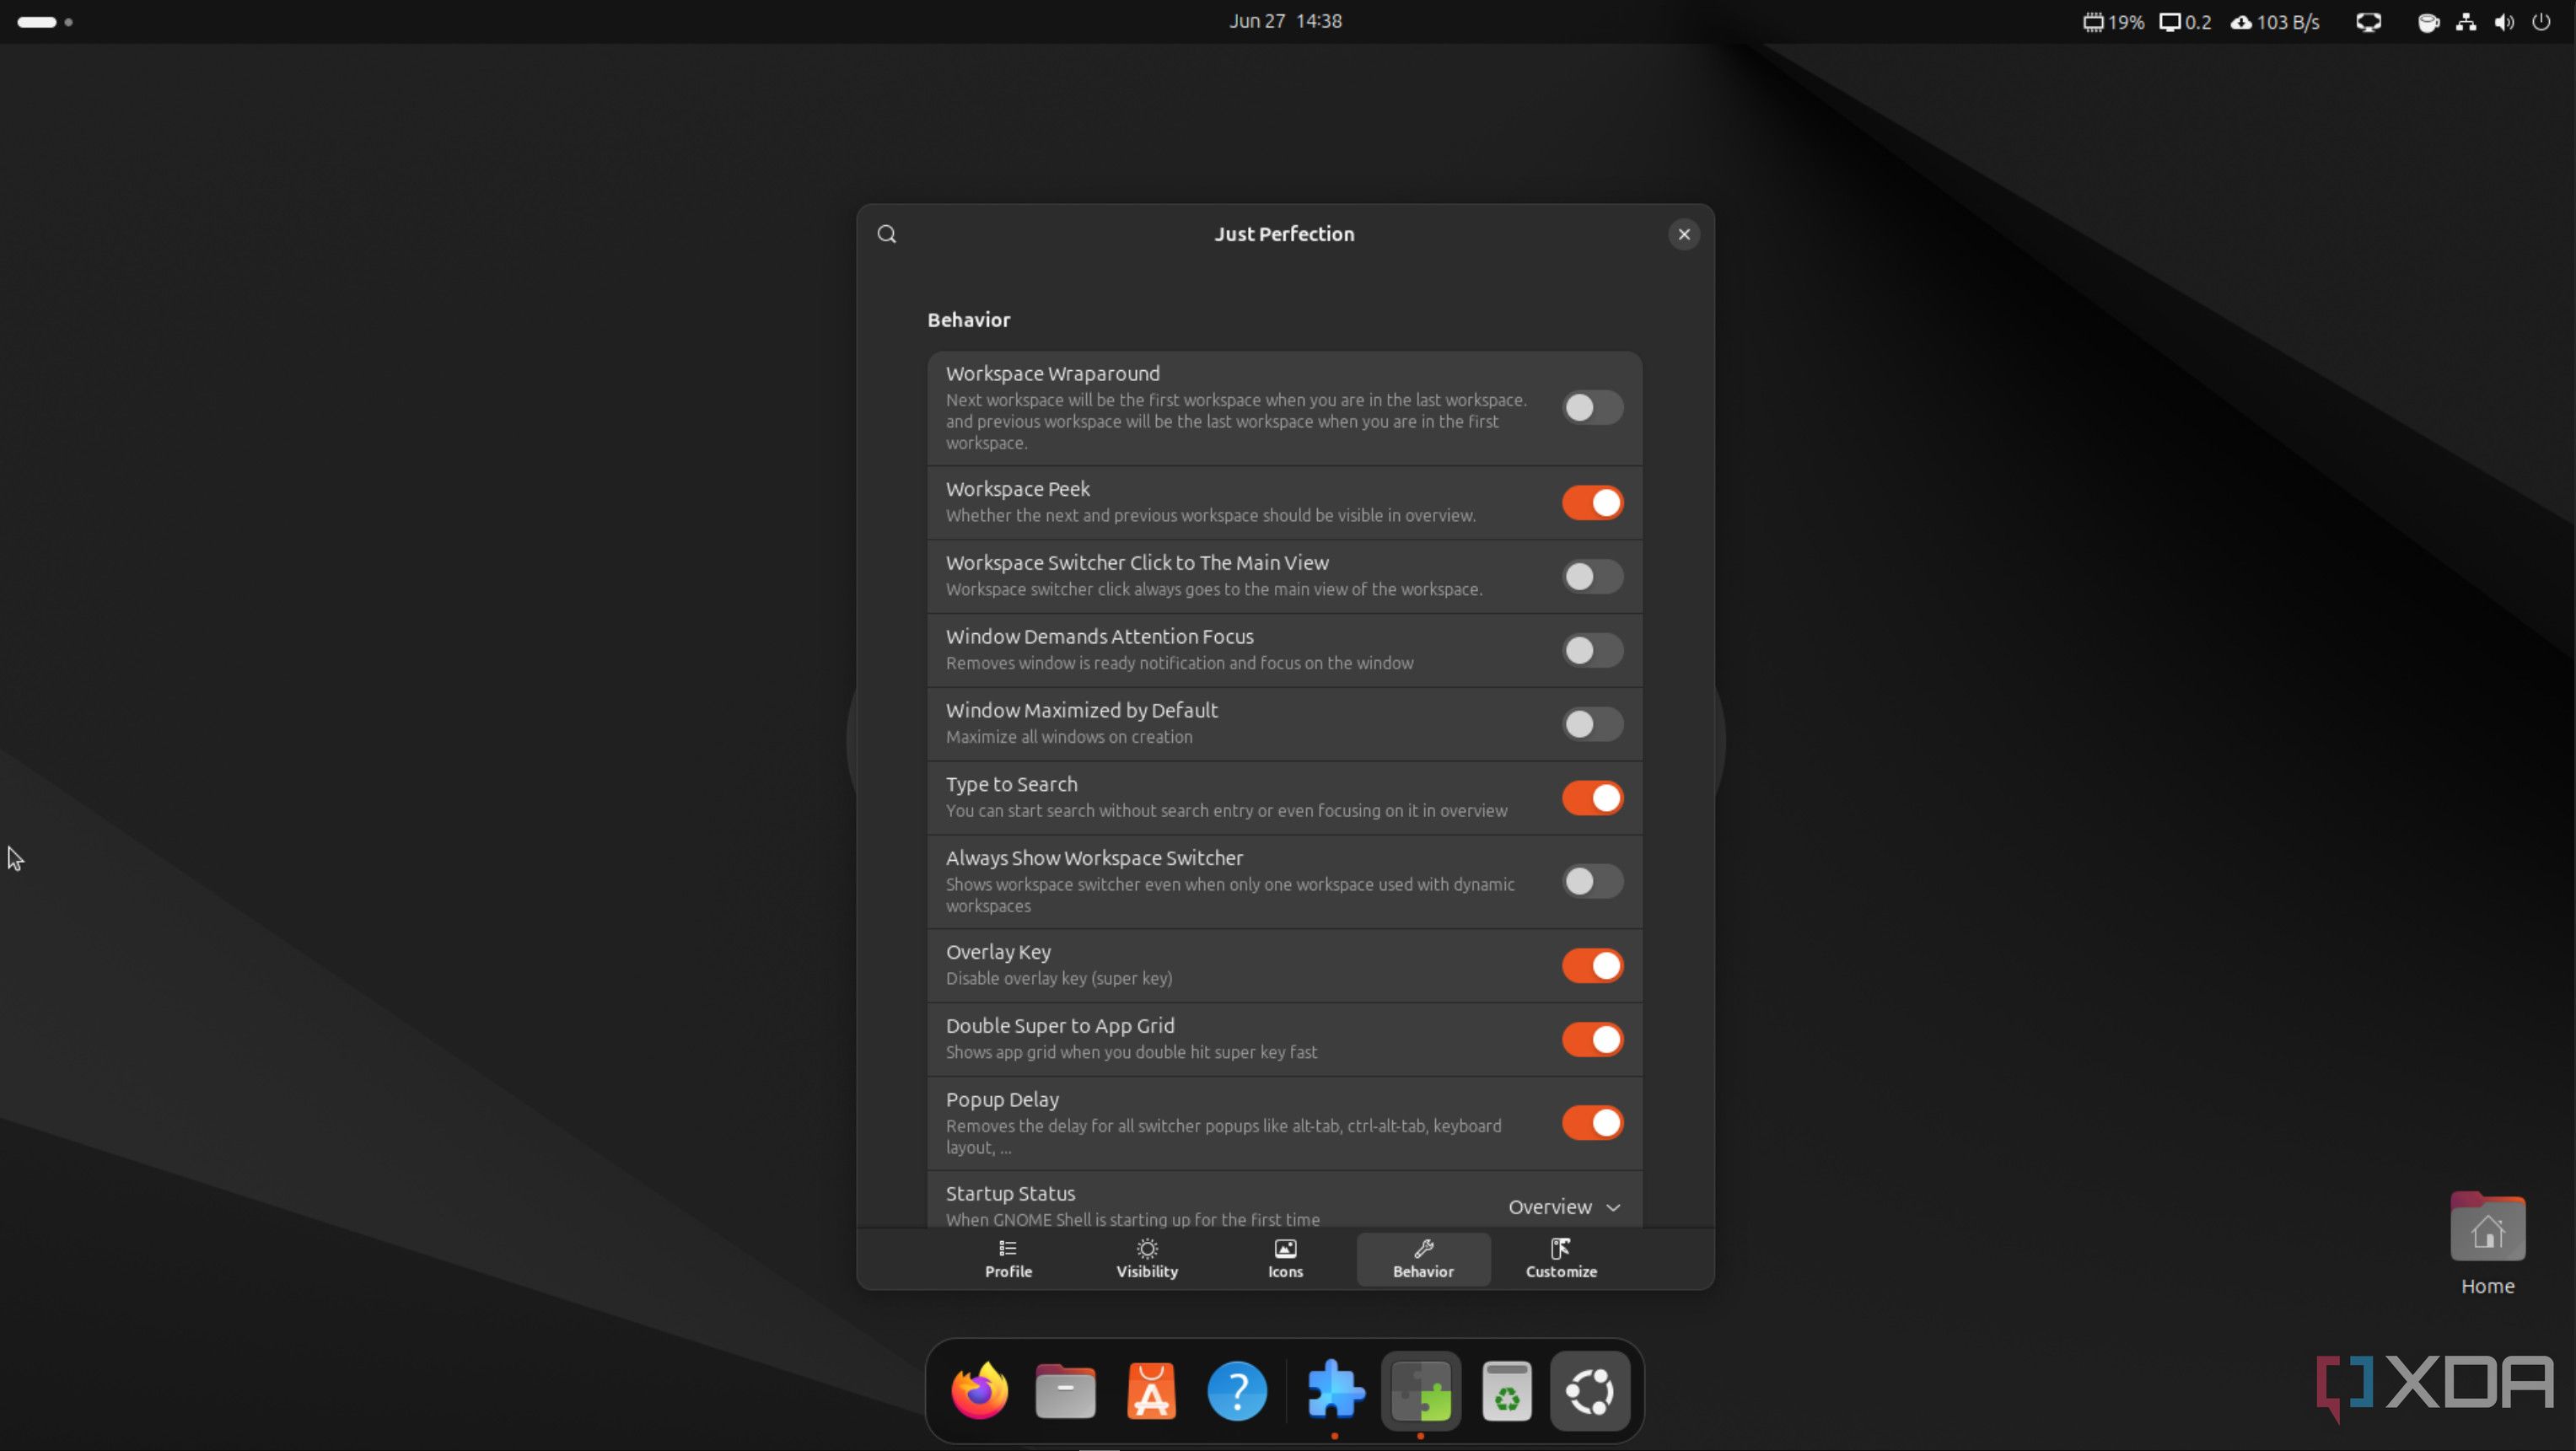This screenshot has height=1451, width=2576.
Task: Click the Type to Search row title
Action: click(x=1011, y=785)
